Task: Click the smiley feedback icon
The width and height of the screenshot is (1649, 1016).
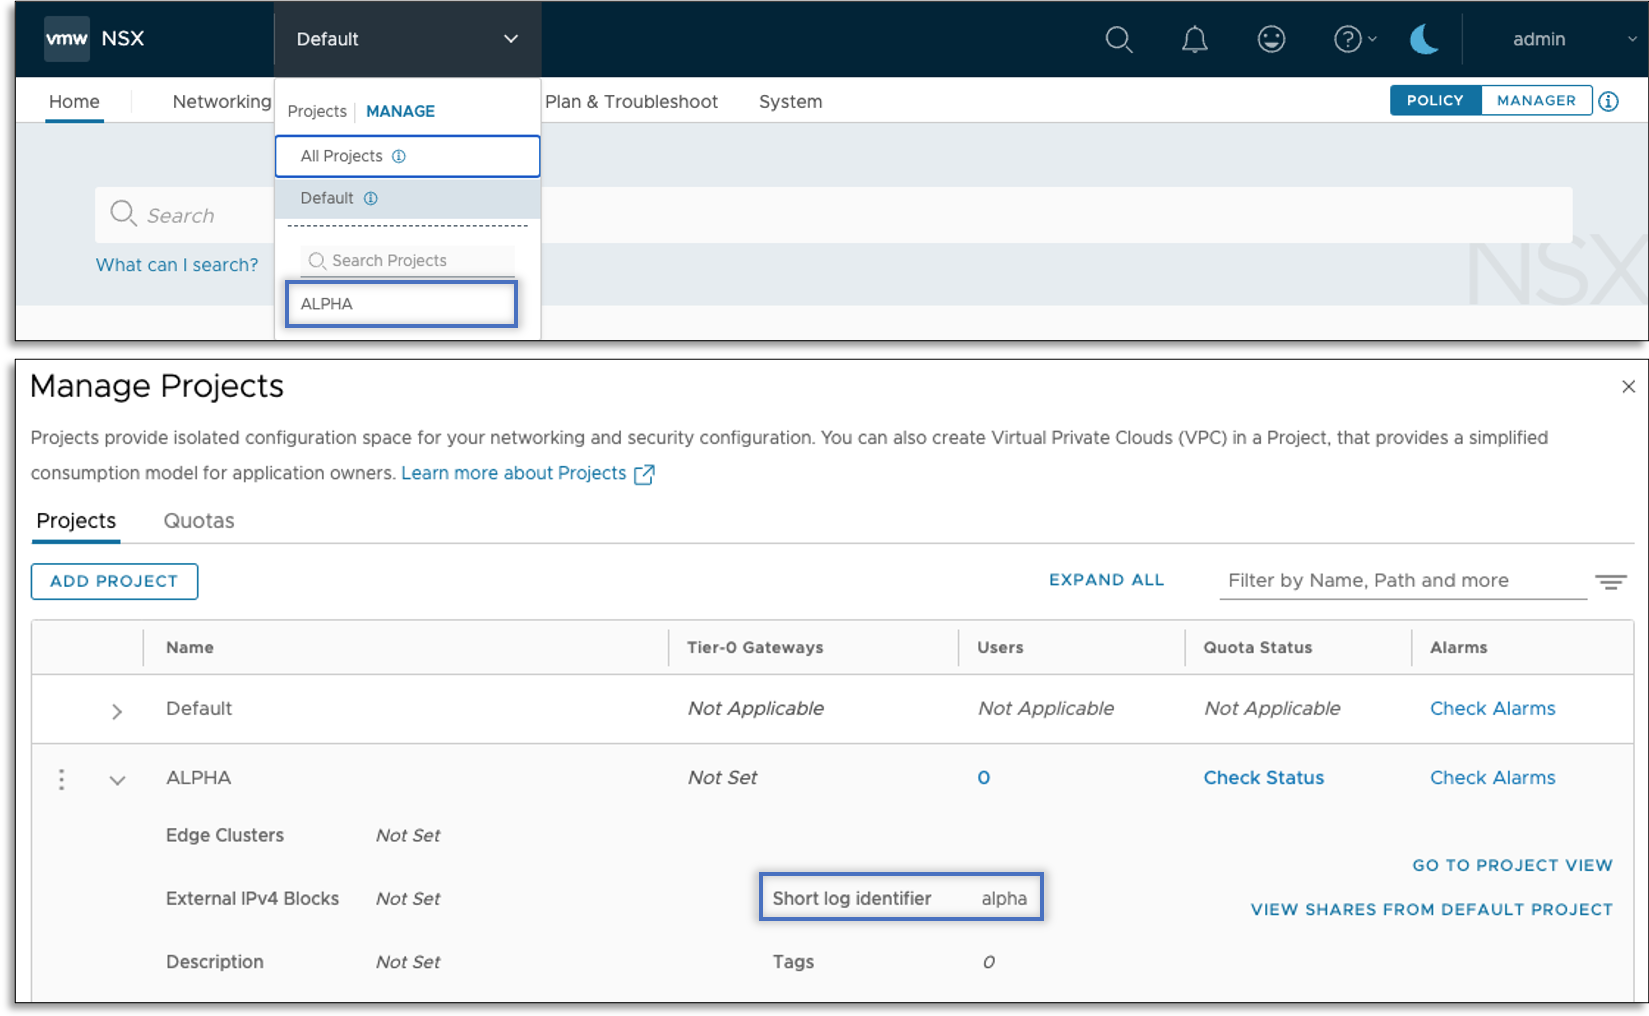Action: 1271,40
